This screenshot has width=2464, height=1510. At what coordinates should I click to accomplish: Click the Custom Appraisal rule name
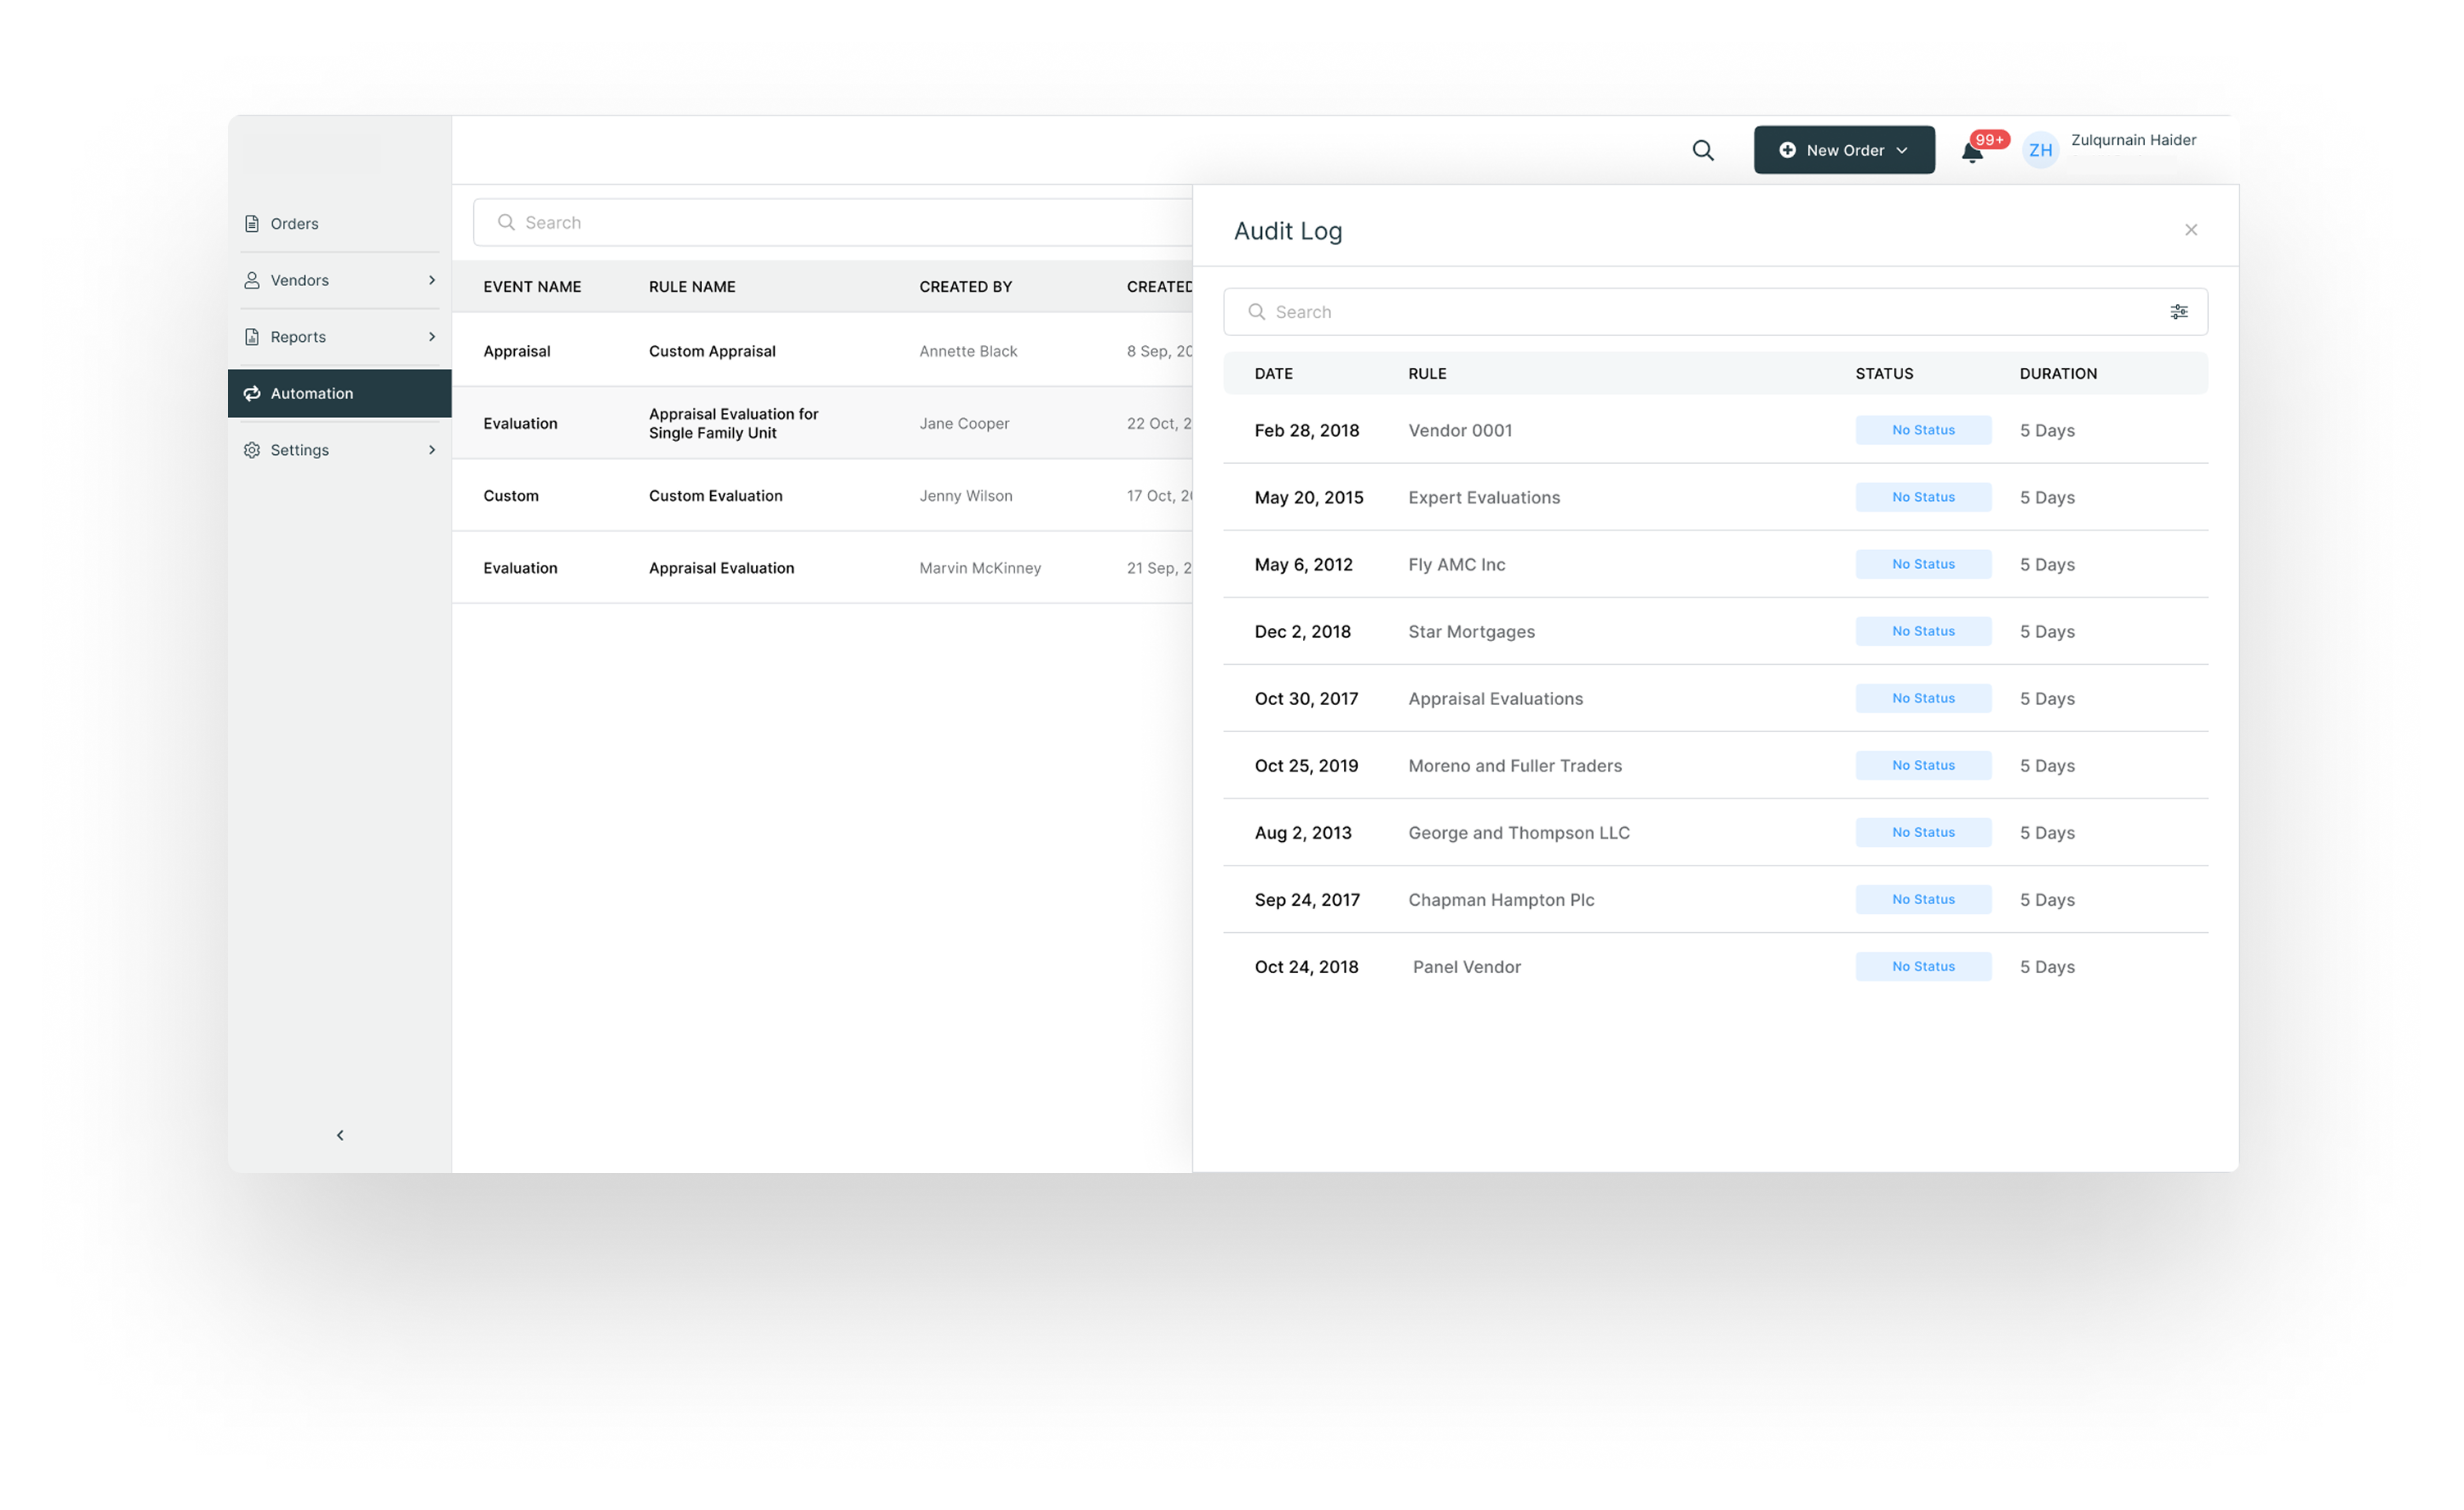(712, 352)
